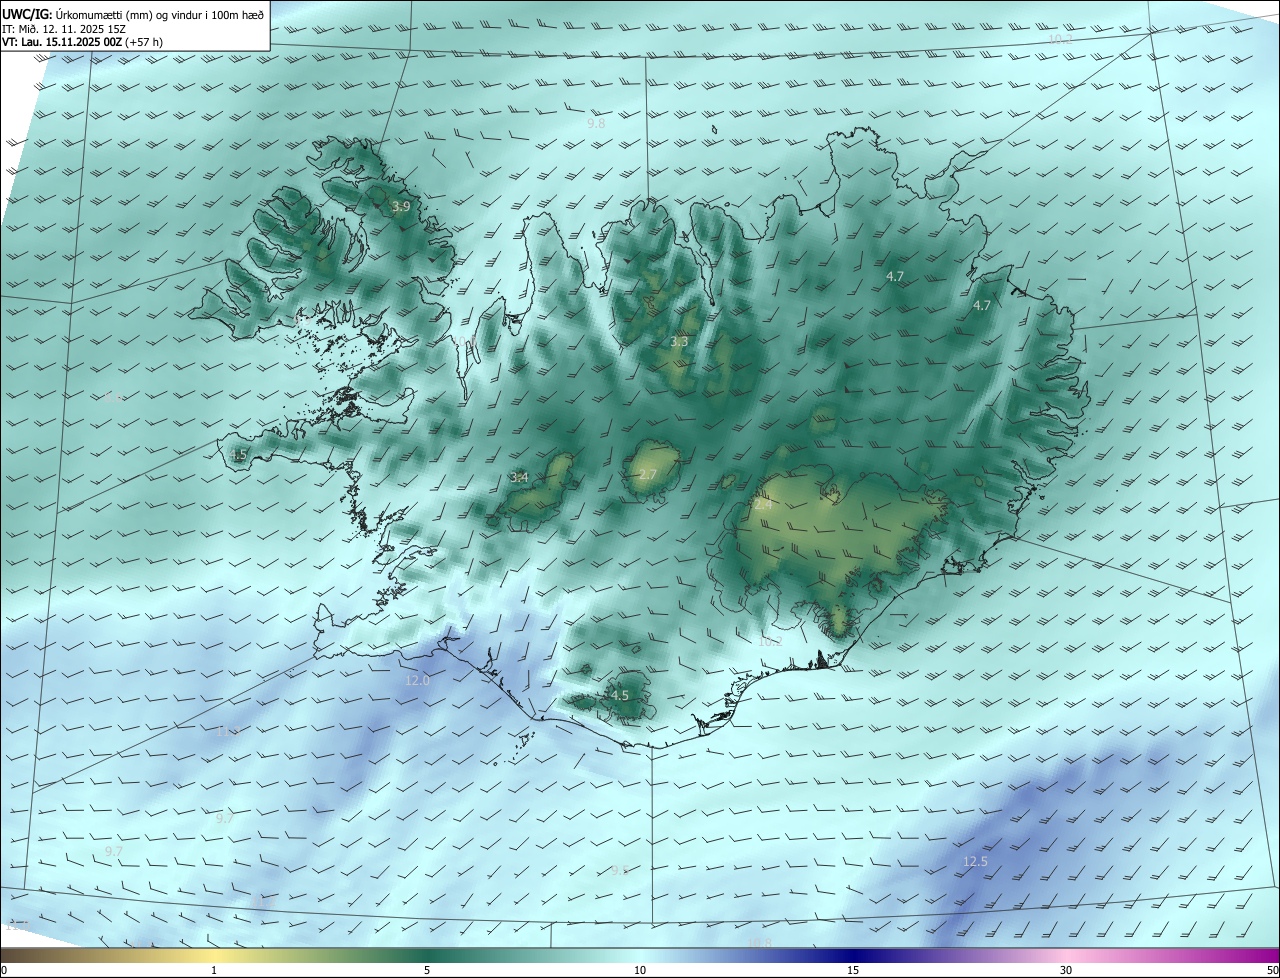
Task: Click the 15 tick on the color scale
Action: (853, 970)
